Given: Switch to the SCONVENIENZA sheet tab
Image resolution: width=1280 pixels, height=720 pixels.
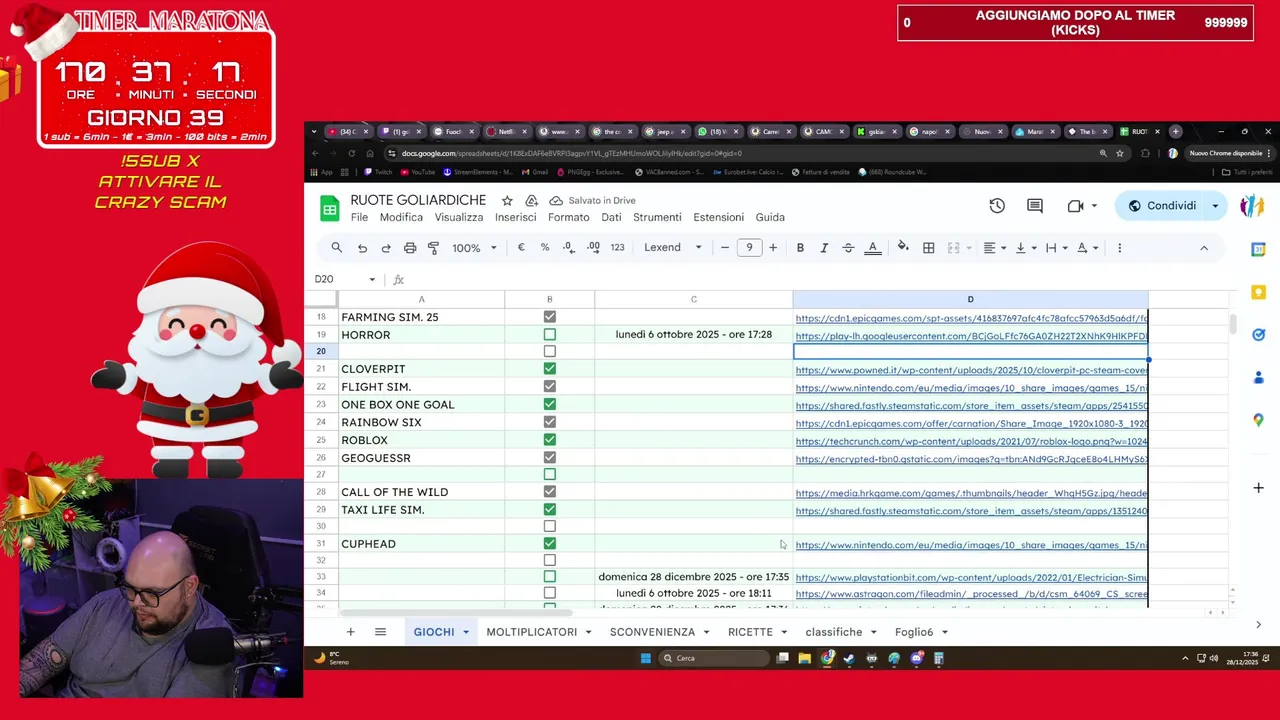Looking at the screenshot, I should pyautogui.click(x=652, y=632).
